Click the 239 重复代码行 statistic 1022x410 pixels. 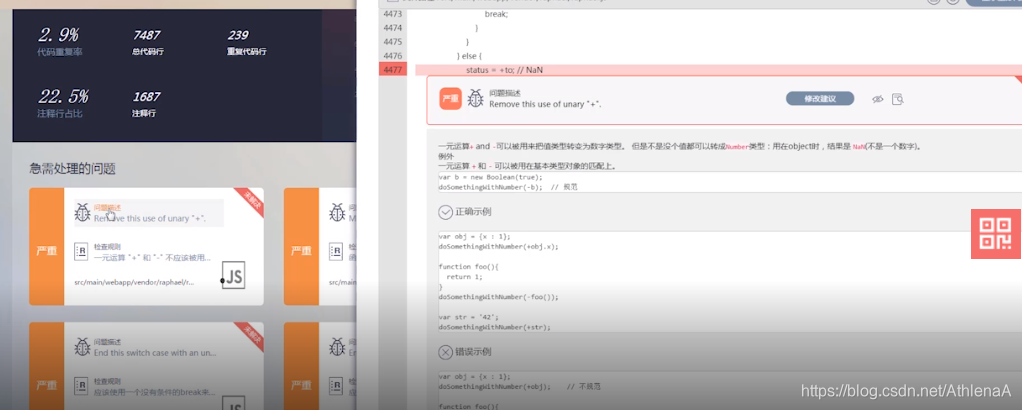[246, 42]
